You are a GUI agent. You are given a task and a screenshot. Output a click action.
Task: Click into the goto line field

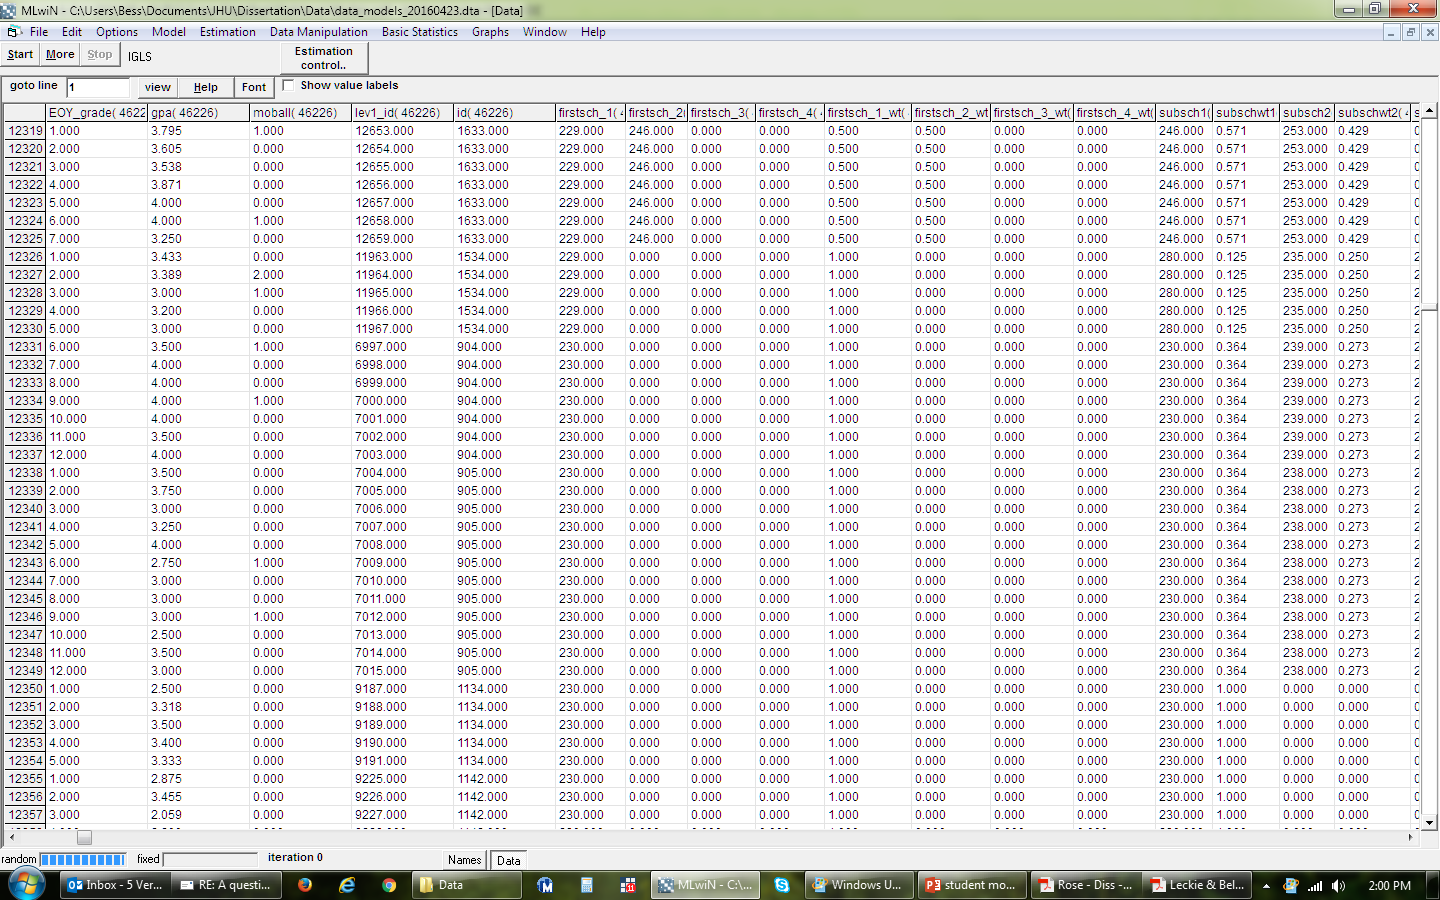point(98,87)
